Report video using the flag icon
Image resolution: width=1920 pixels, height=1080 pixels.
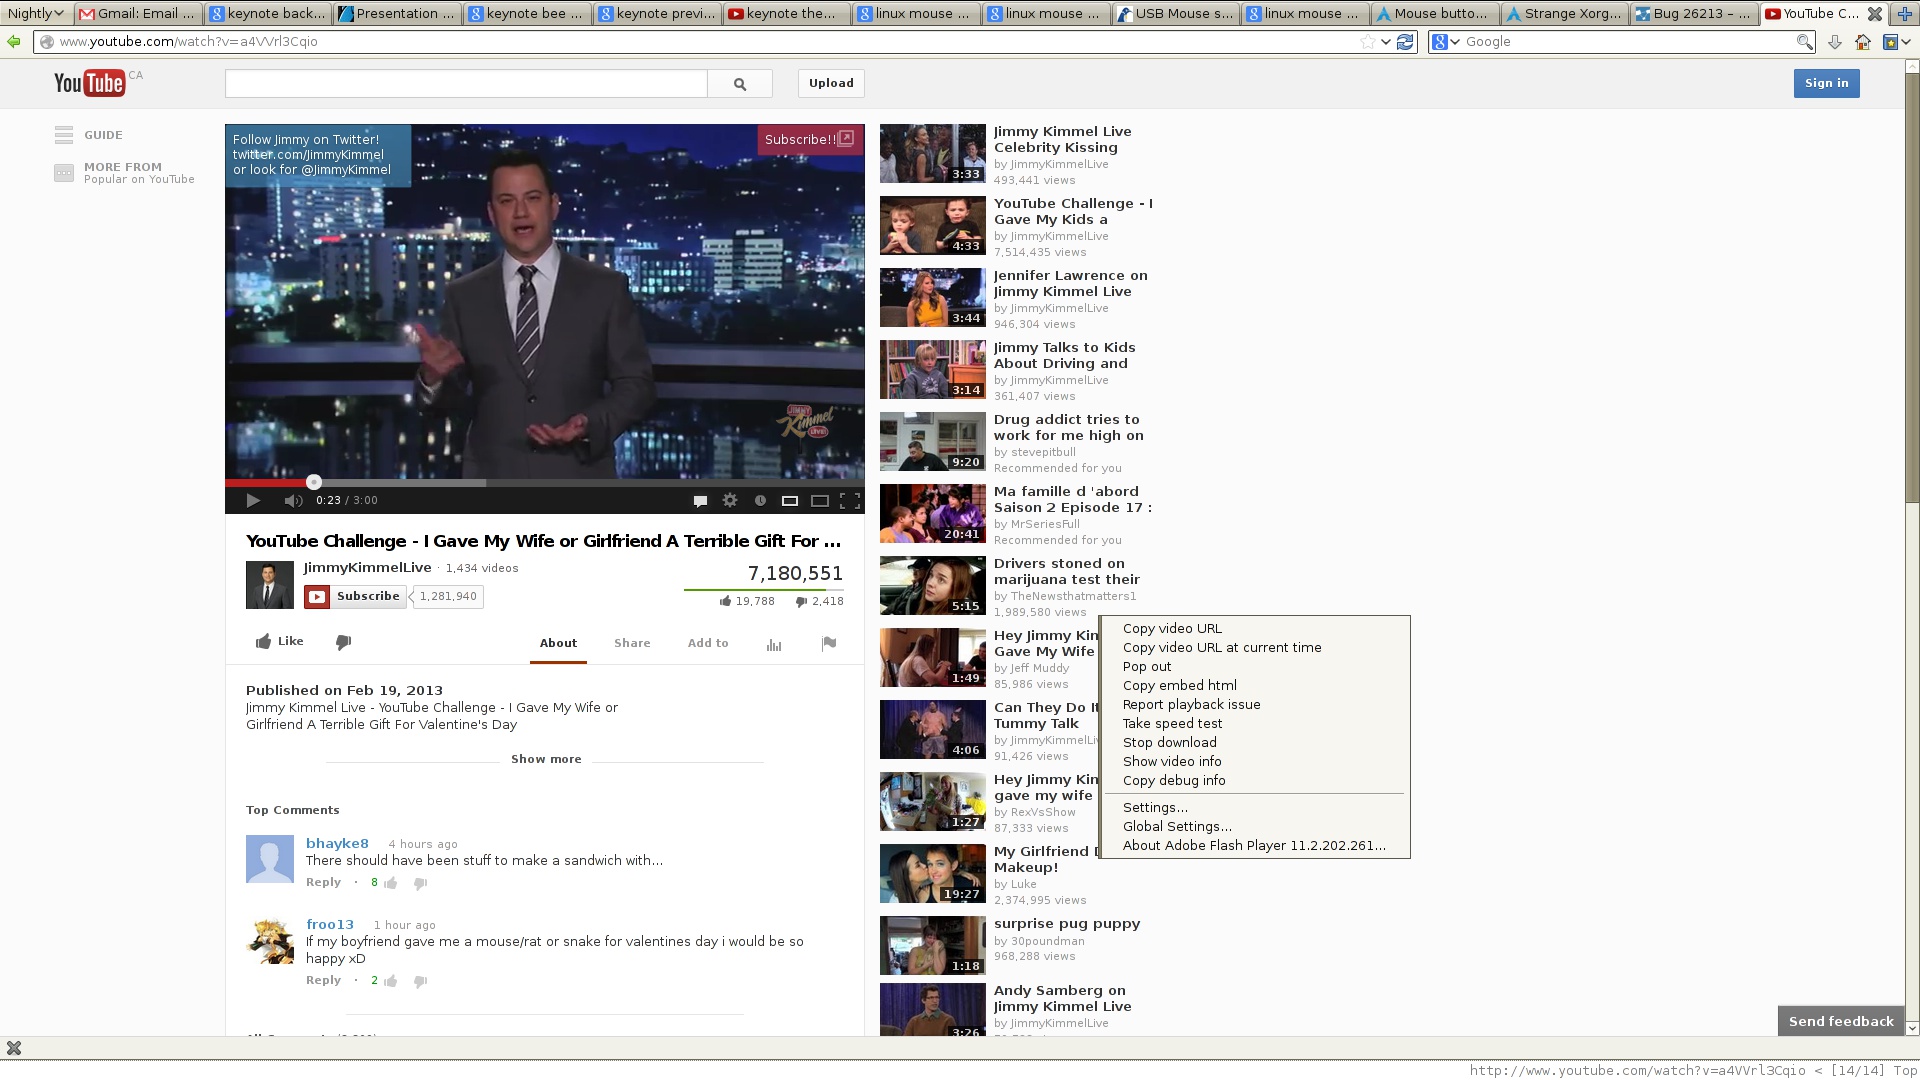(828, 643)
